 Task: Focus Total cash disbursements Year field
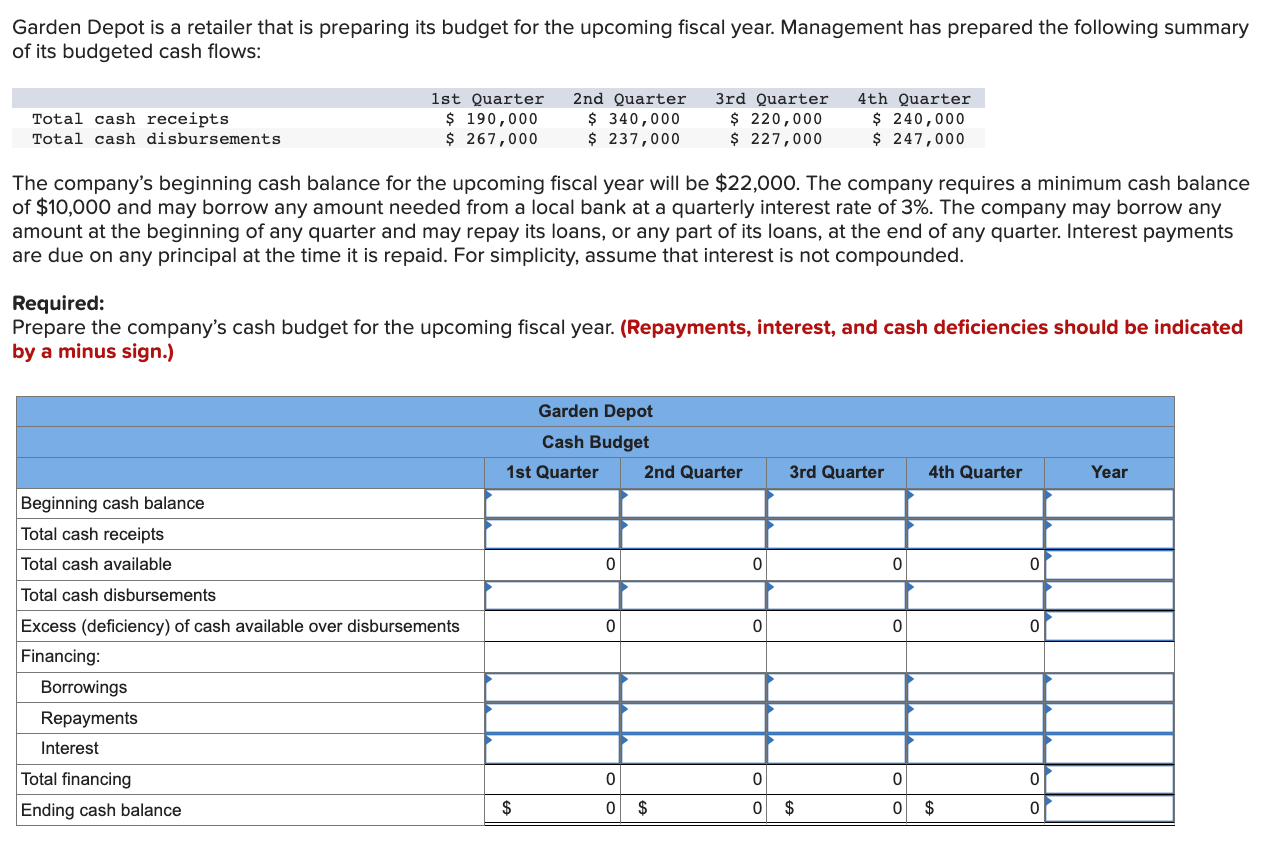click(1109, 595)
